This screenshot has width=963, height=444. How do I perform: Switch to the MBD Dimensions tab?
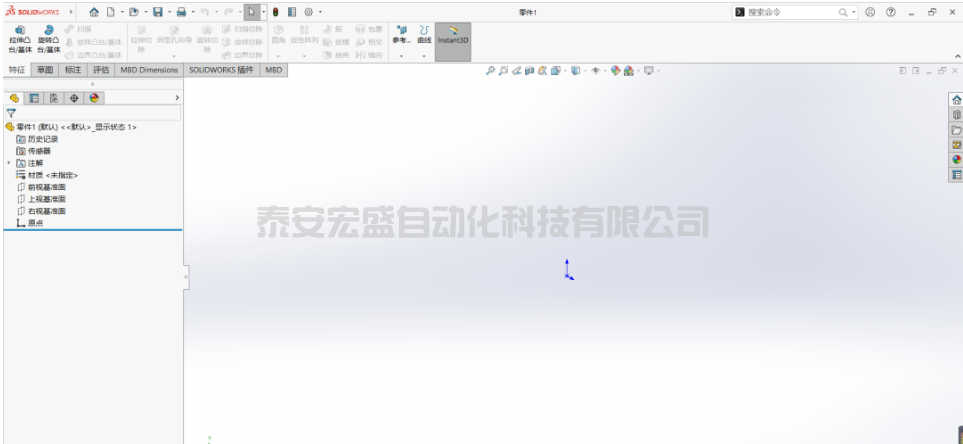tap(149, 70)
